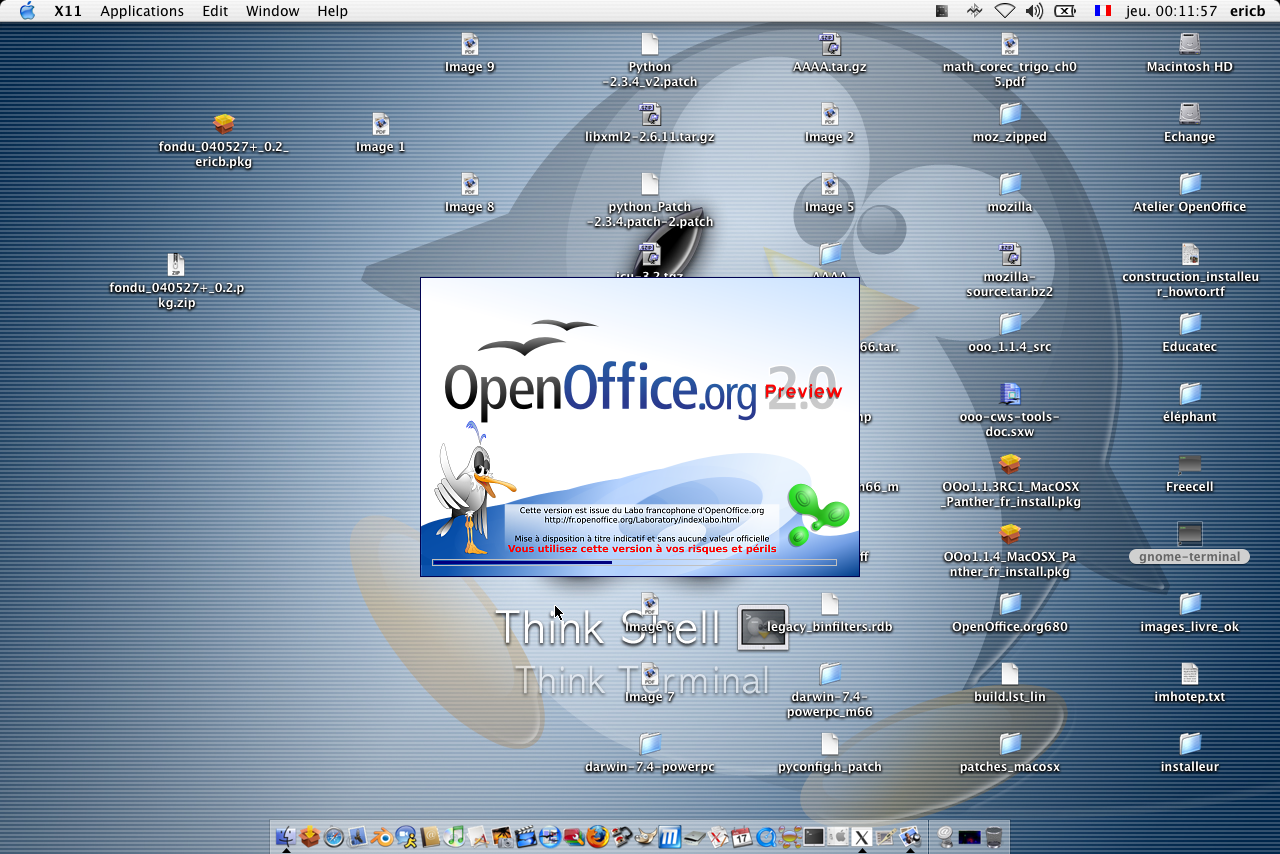Image resolution: width=1280 pixels, height=854 pixels.
Task: Open the French flag input menu
Action: [1103, 11]
